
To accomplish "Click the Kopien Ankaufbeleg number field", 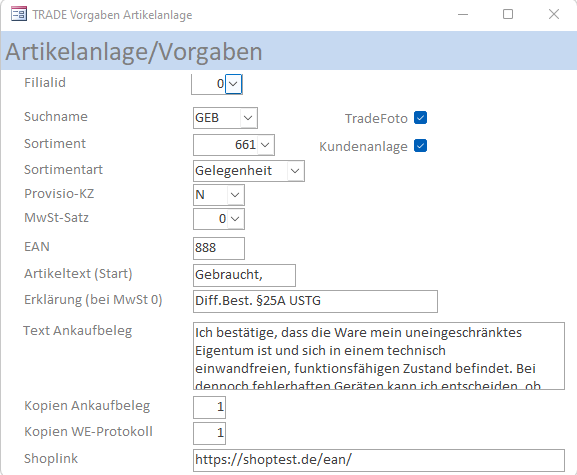I will [209, 407].
